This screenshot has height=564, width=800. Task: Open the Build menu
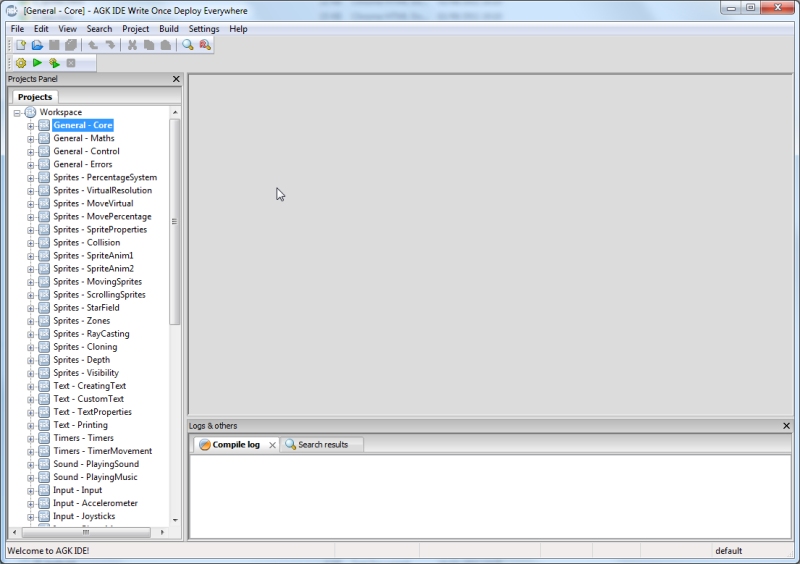[169, 29]
